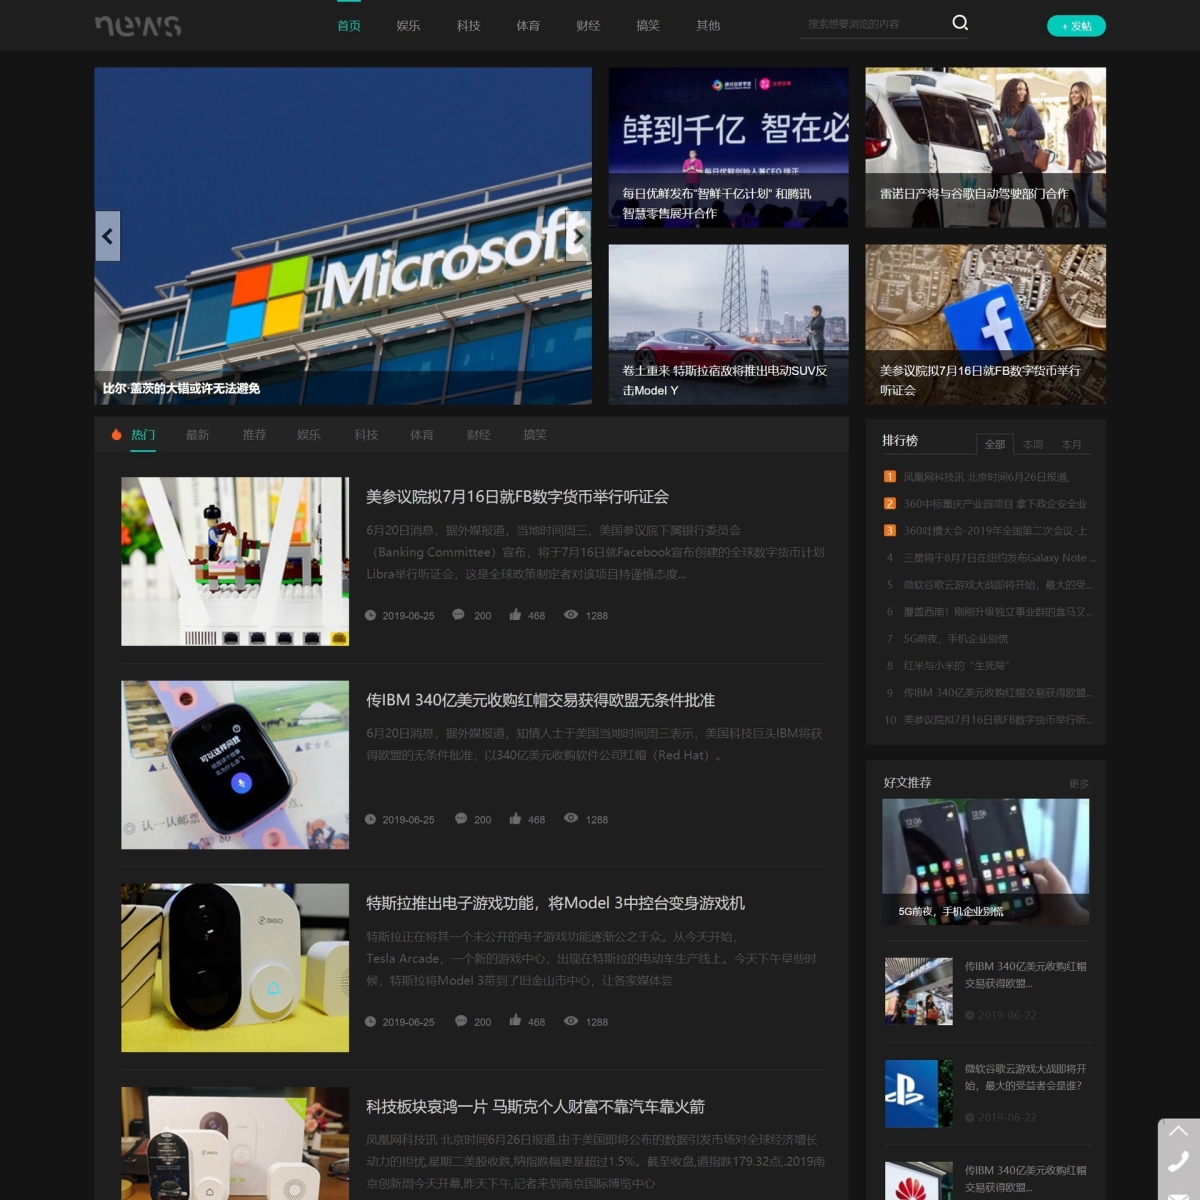Image resolution: width=1200 pixels, height=1200 pixels.
Task: Select the 本月 ranking tab
Action: (1071, 444)
